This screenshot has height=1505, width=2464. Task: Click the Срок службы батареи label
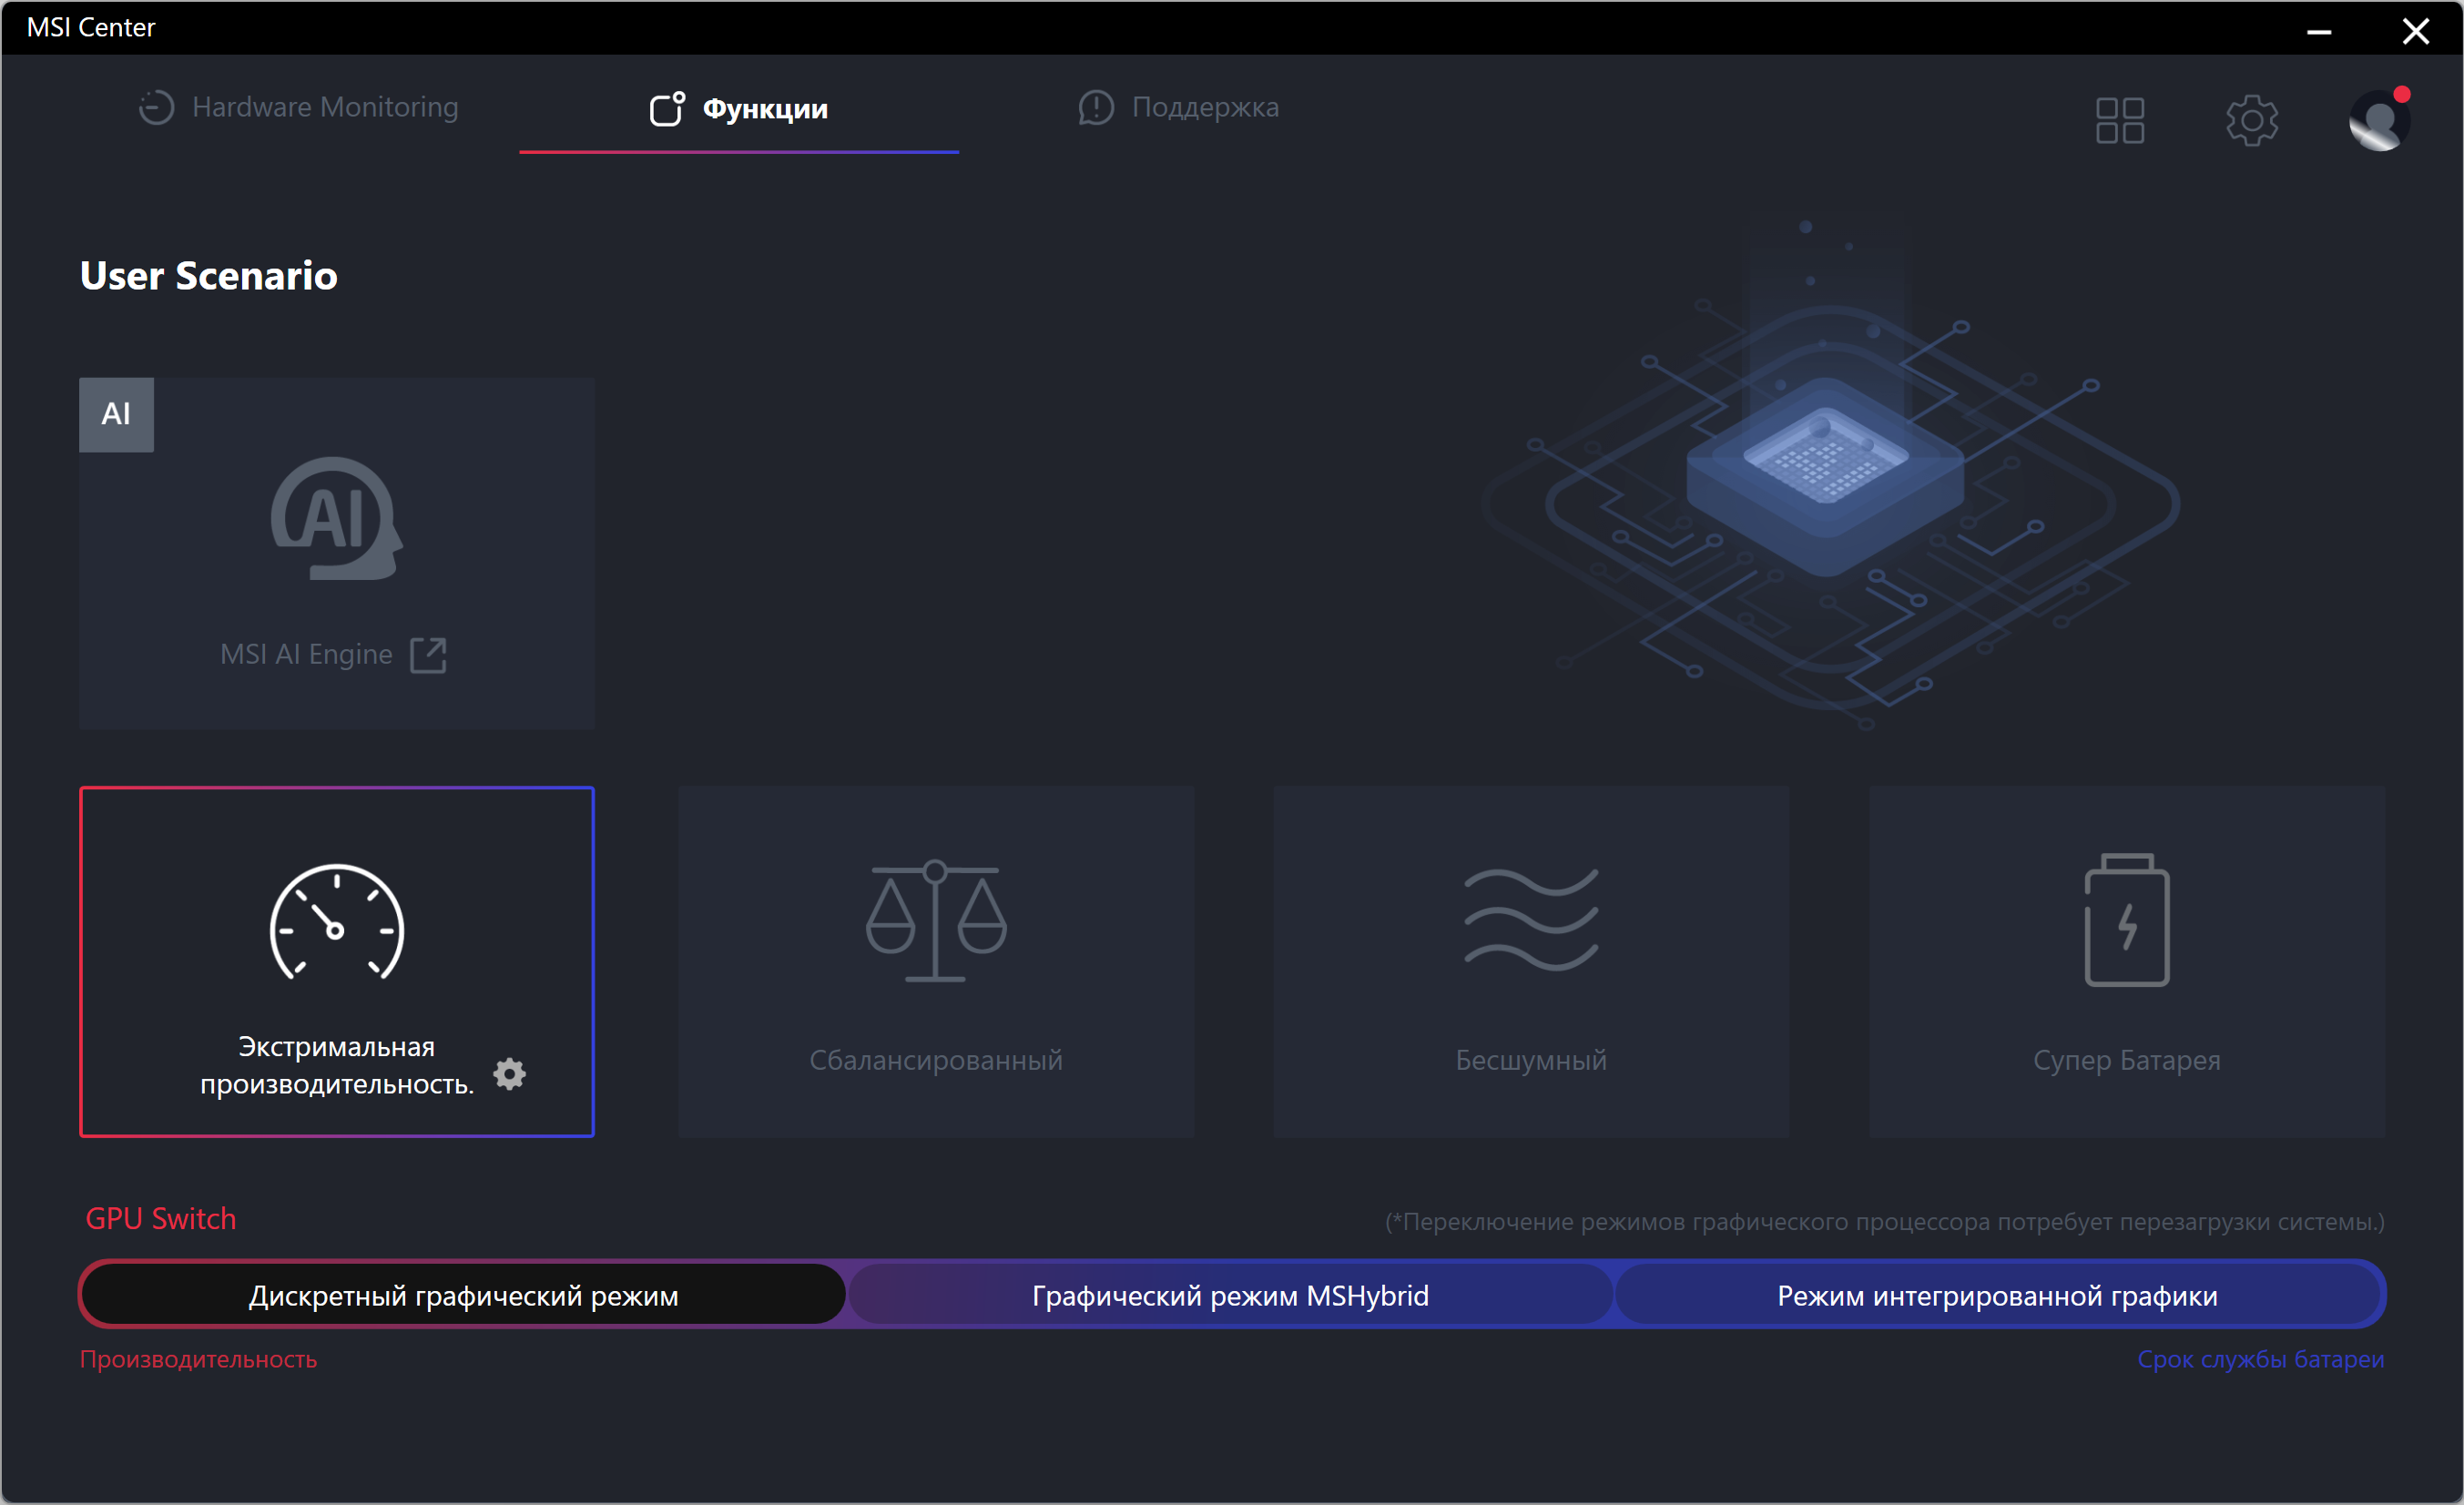2260,1359
